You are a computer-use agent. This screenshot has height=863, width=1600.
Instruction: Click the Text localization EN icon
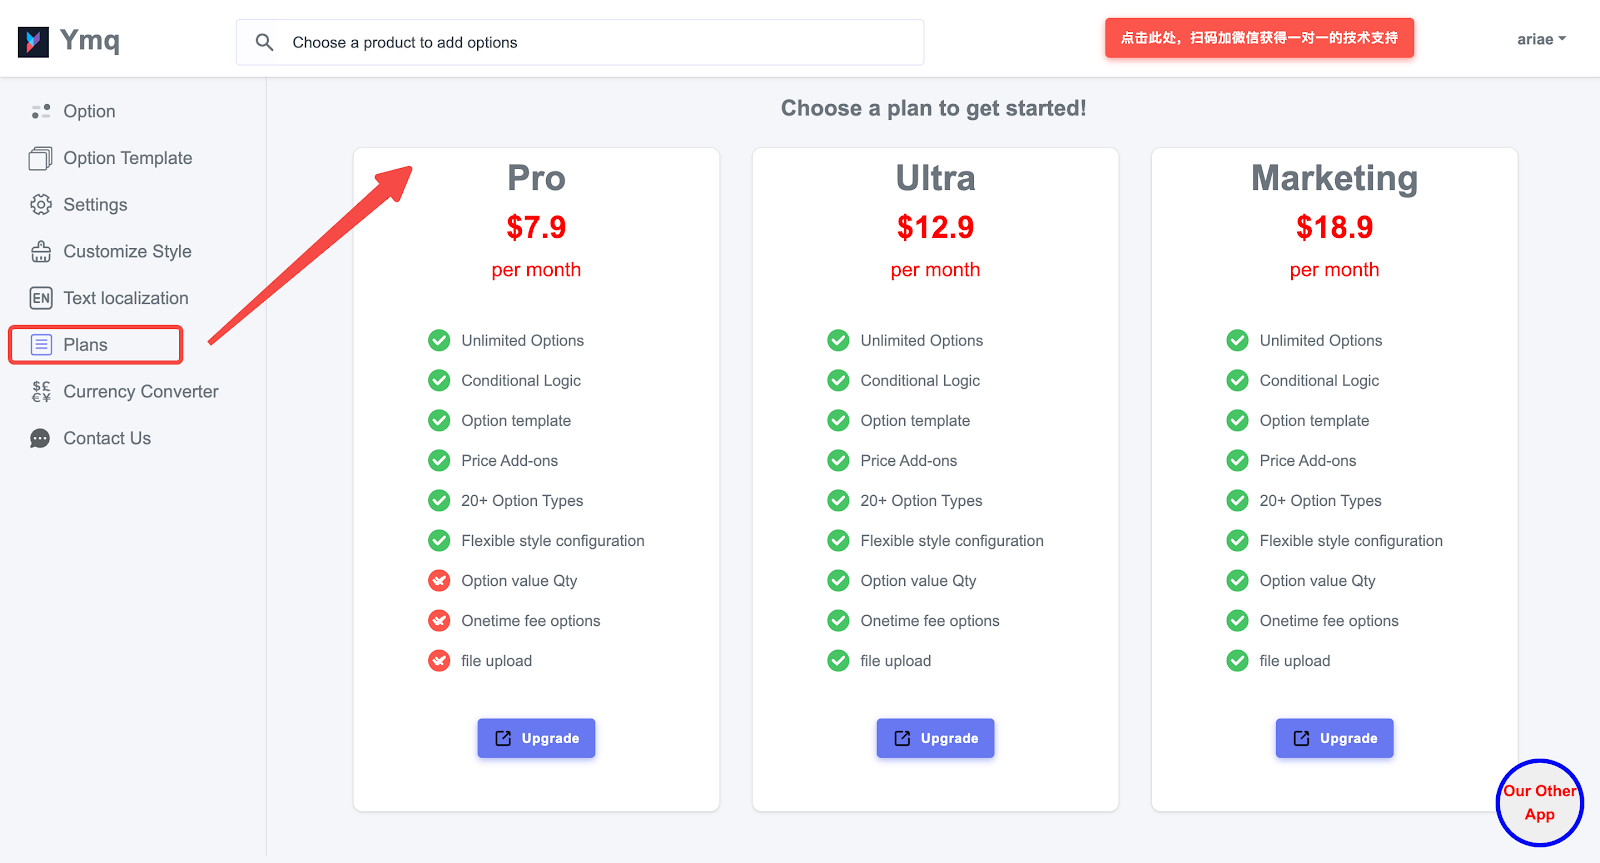pyautogui.click(x=40, y=298)
